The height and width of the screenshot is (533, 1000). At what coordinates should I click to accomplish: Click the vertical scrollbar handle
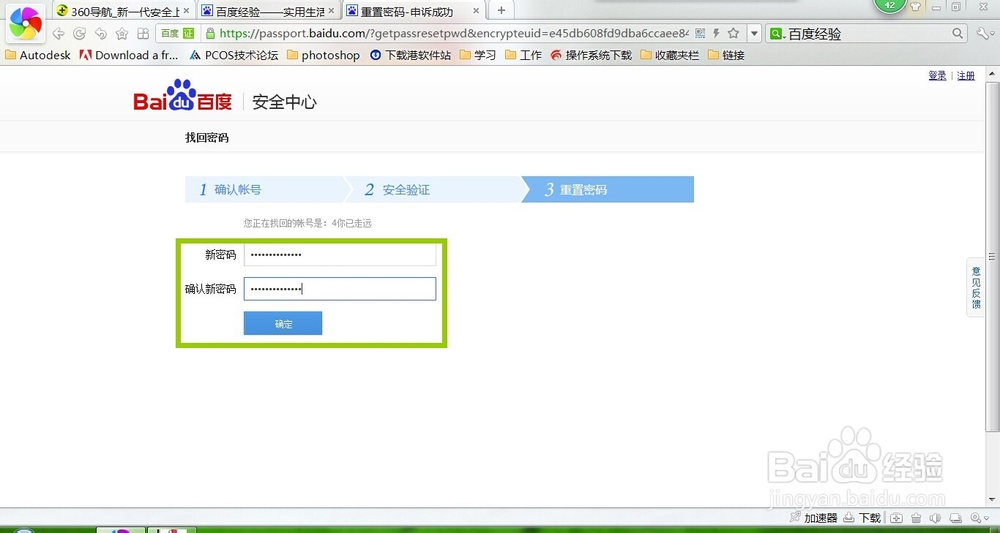992,257
